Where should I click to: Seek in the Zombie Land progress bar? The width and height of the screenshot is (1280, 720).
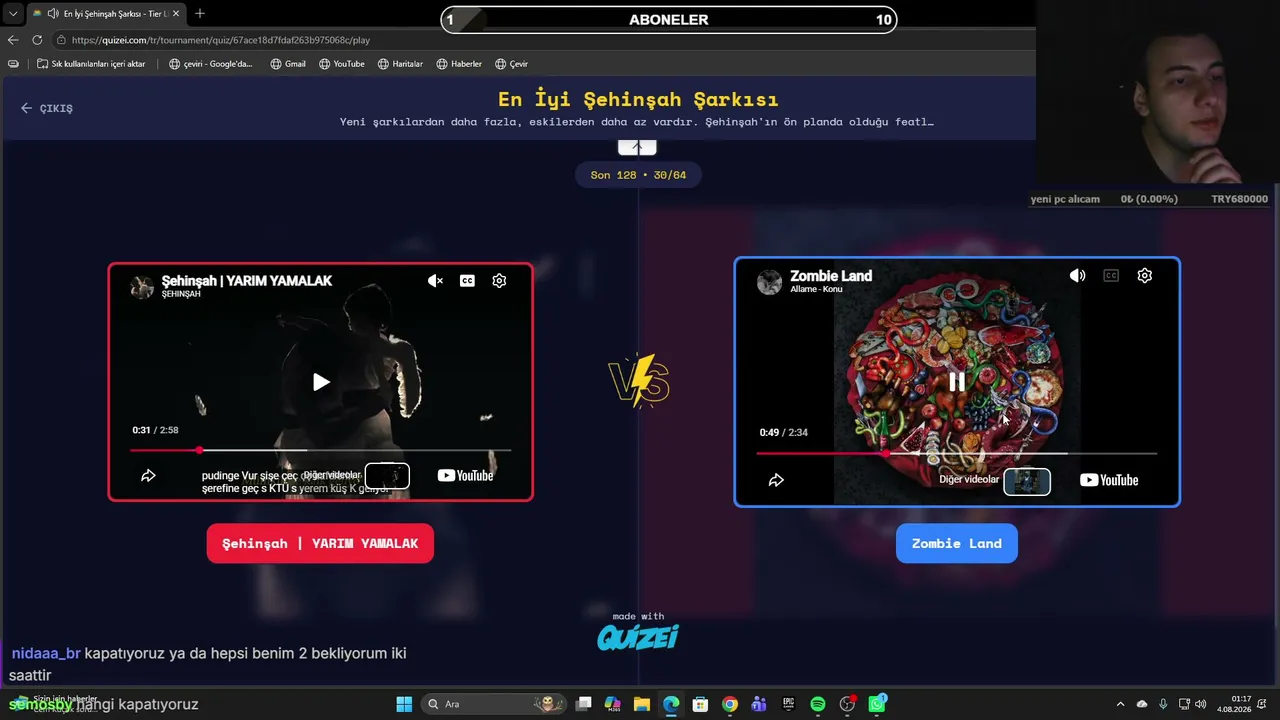coord(957,454)
